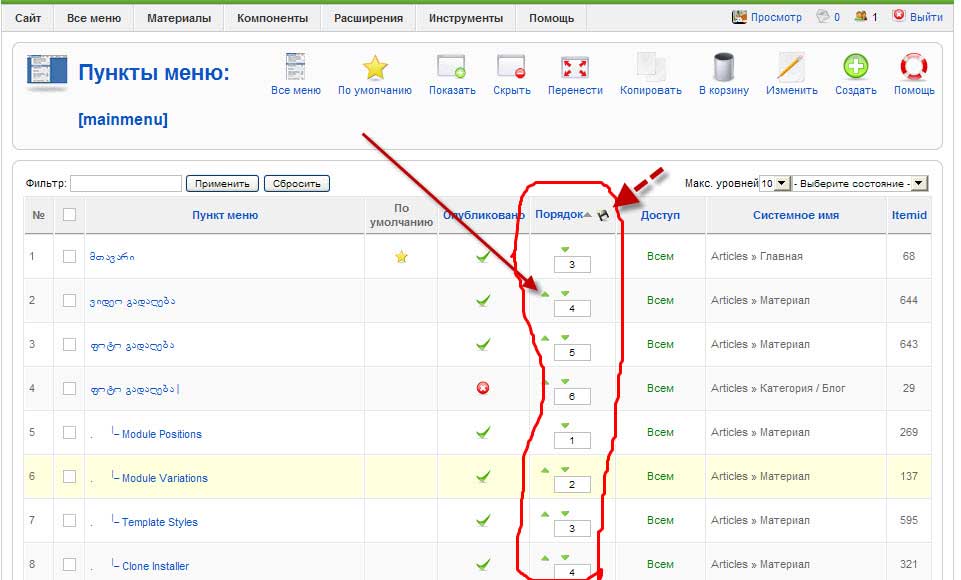The width and height of the screenshot is (961, 580).
Task: Click the Просмотр preview icon
Action: (x=739, y=17)
